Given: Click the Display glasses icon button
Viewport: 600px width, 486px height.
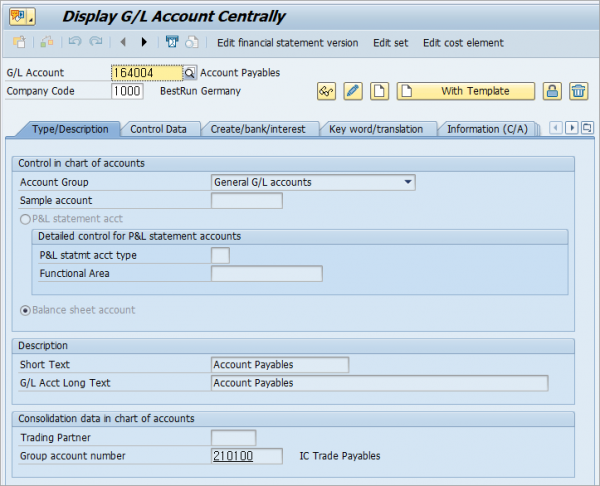Looking at the screenshot, I should 326,91.
